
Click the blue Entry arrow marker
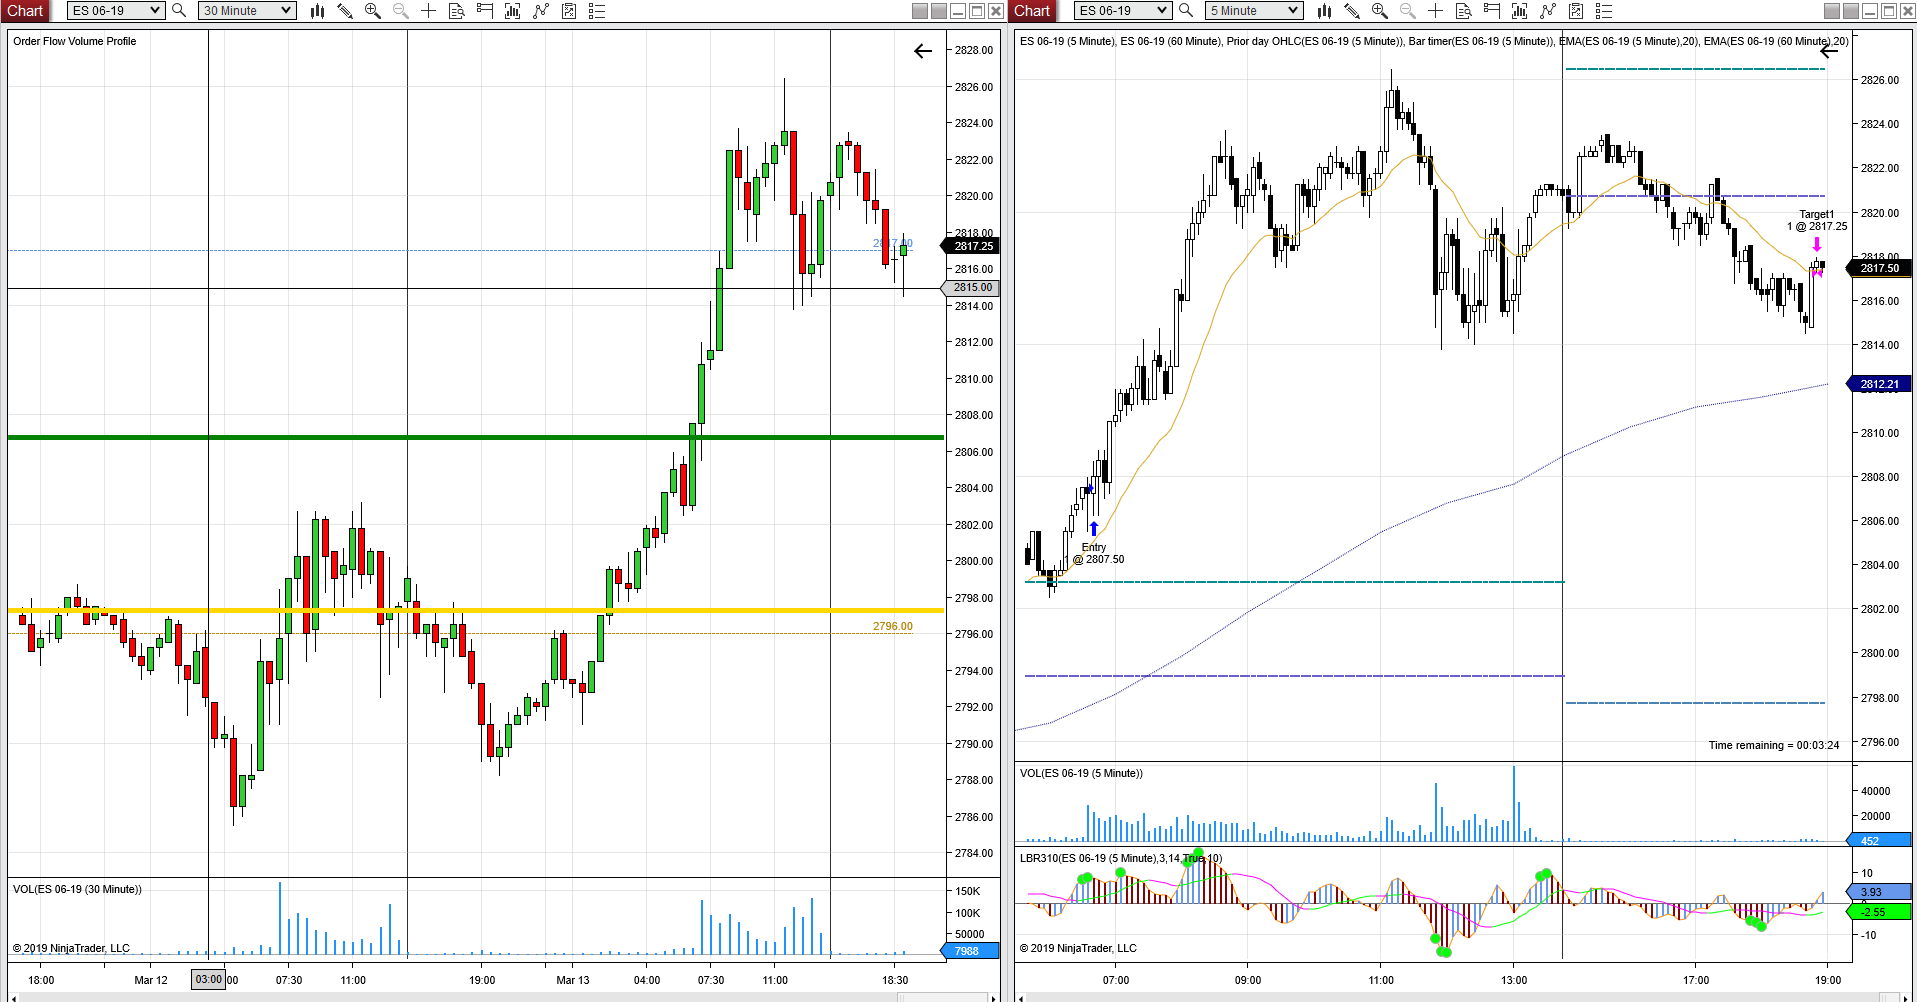(x=1094, y=528)
